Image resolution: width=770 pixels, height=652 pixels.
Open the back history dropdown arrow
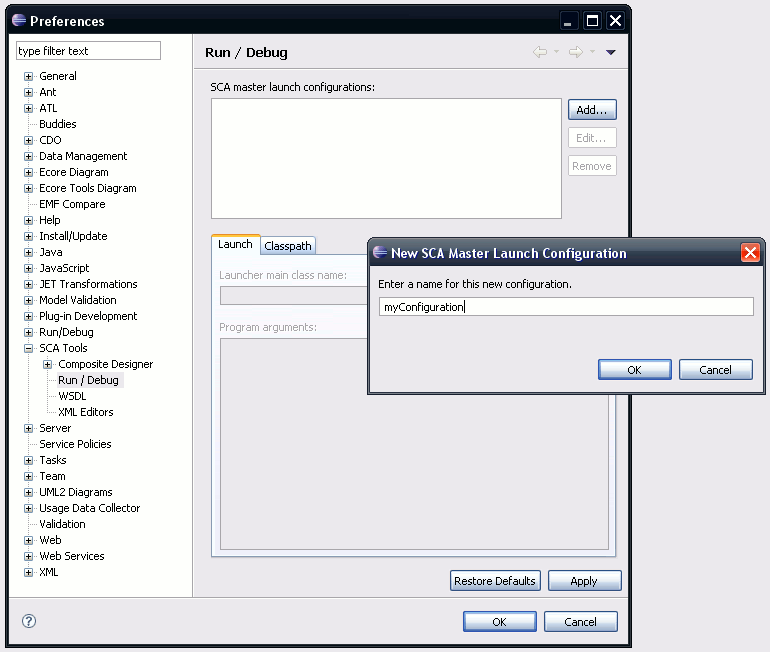click(556, 51)
